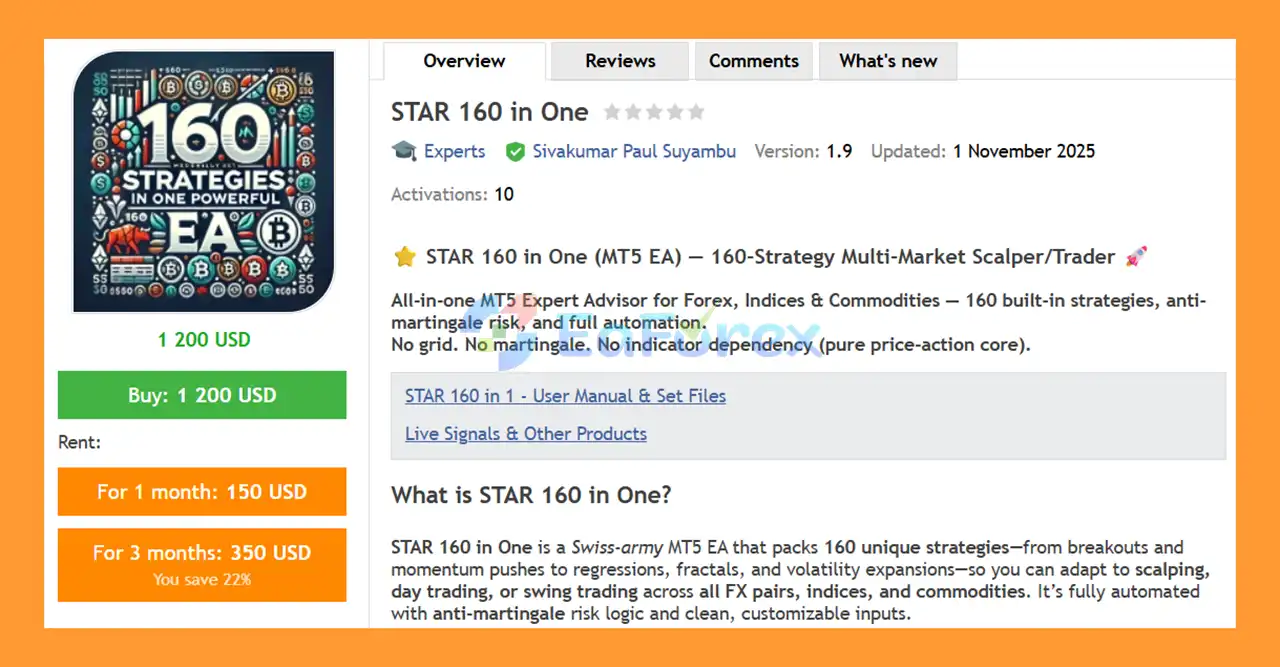Open the What's new tab
The width and height of the screenshot is (1280, 667).
[x=888, y=61]
